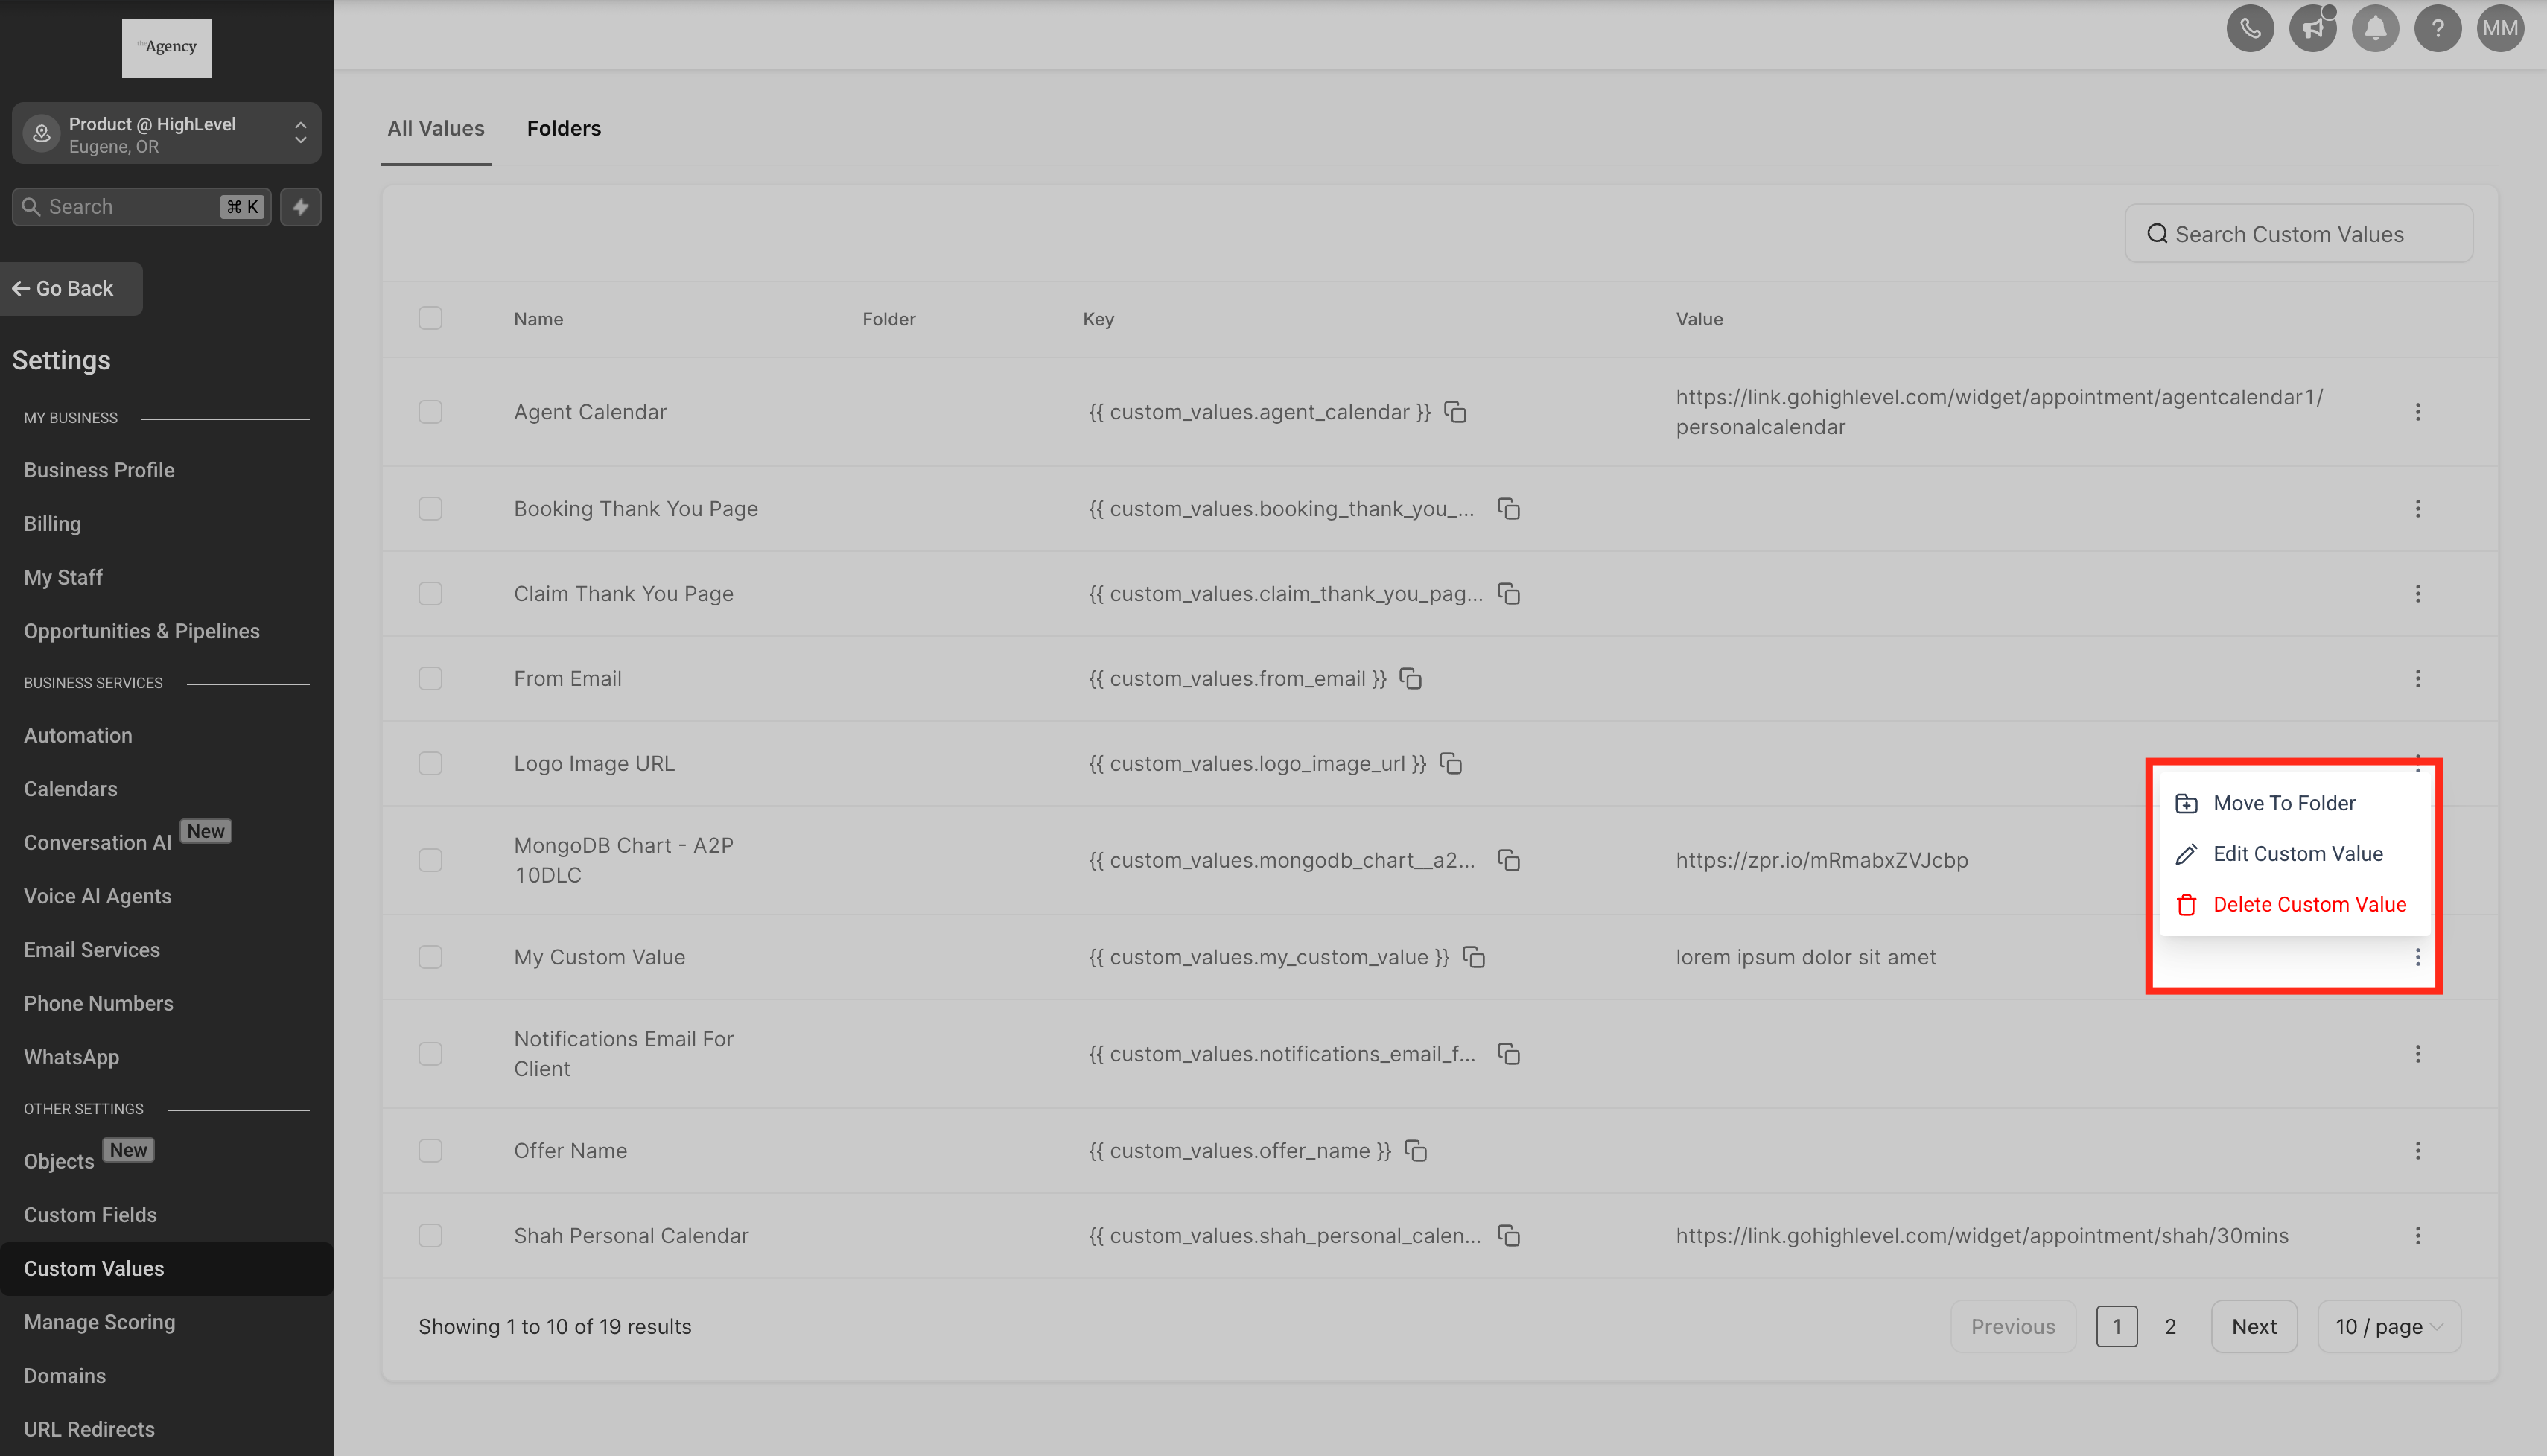This screenshot has height=1456, width=2547.
Task: Click the help question mark icon
Action: click(2437, 28)
